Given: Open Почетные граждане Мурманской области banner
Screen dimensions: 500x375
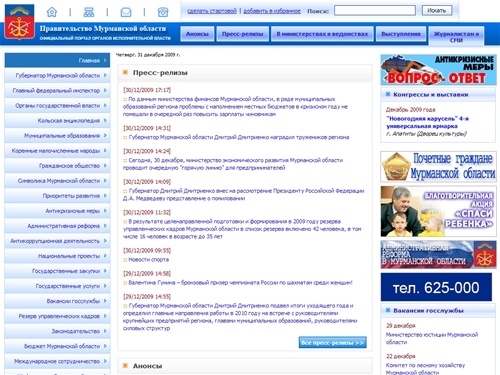Looking at the screenshot, I should click(438, 166).
